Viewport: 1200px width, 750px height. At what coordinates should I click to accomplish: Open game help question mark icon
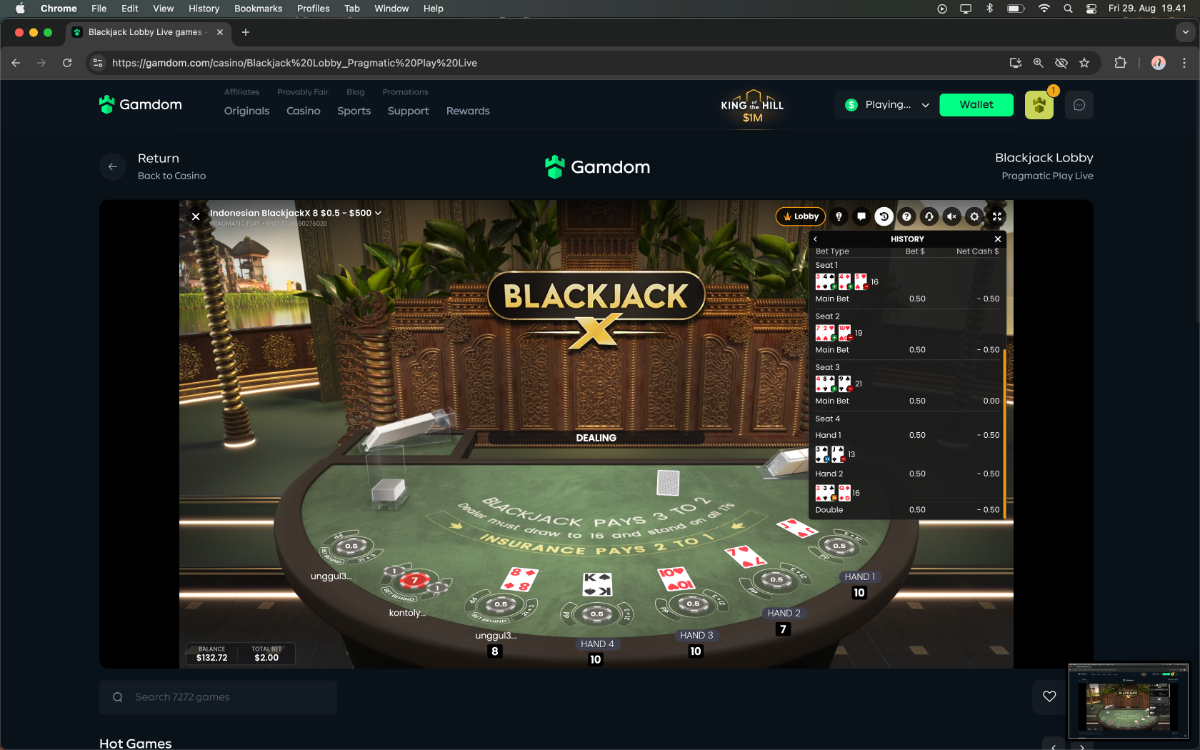click(x=906, y=216)
